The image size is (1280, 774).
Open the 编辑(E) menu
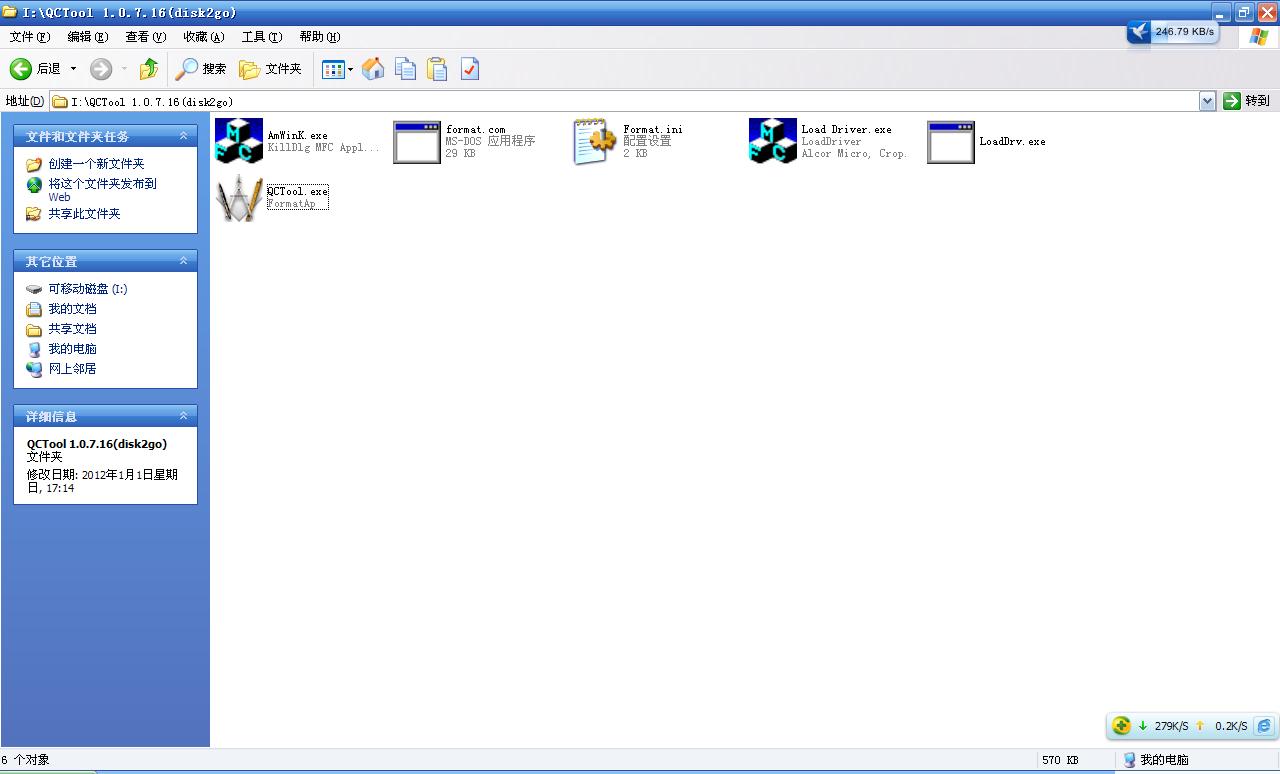pyautogui.click(x=87, y=37)
